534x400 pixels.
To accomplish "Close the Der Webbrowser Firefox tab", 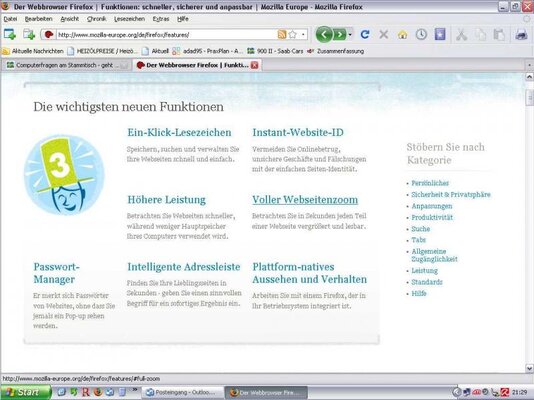I will click(x=254, y=65).
